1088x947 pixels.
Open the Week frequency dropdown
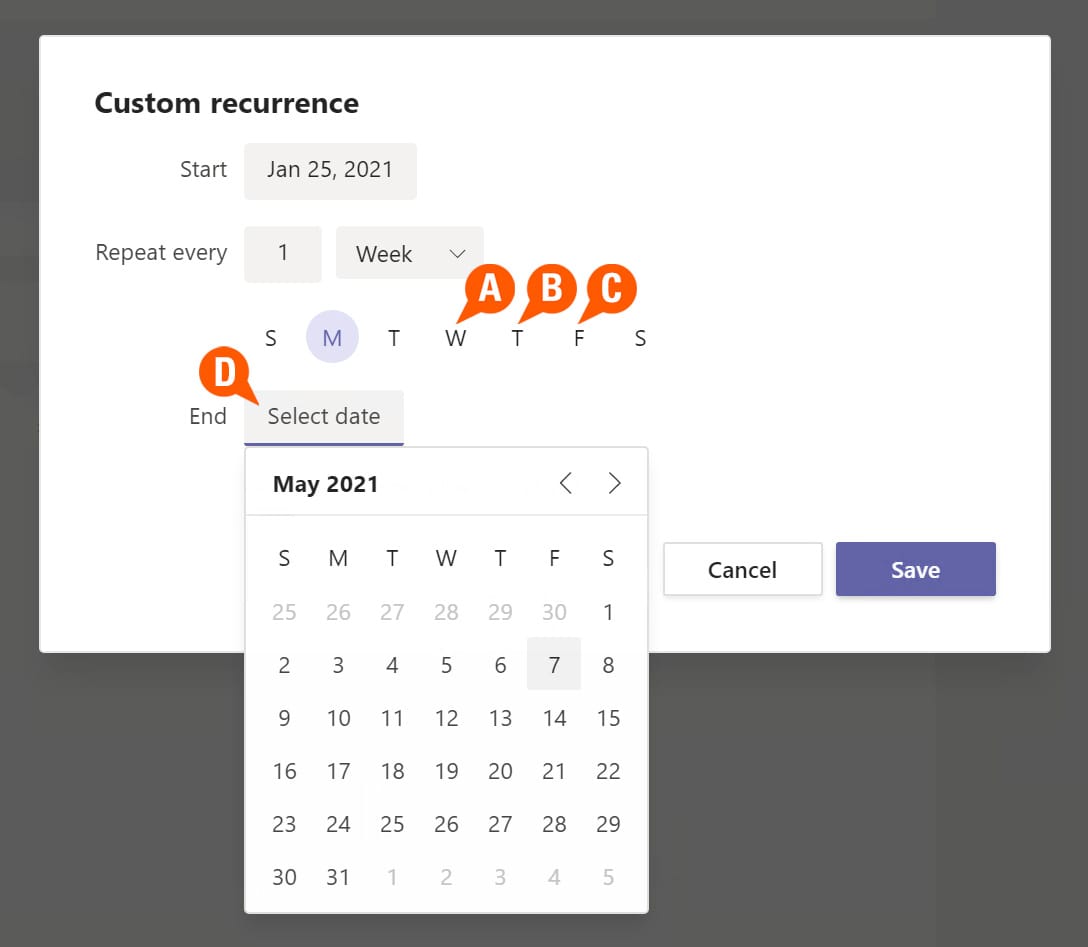pyautogui.click(x=409, y=254)
